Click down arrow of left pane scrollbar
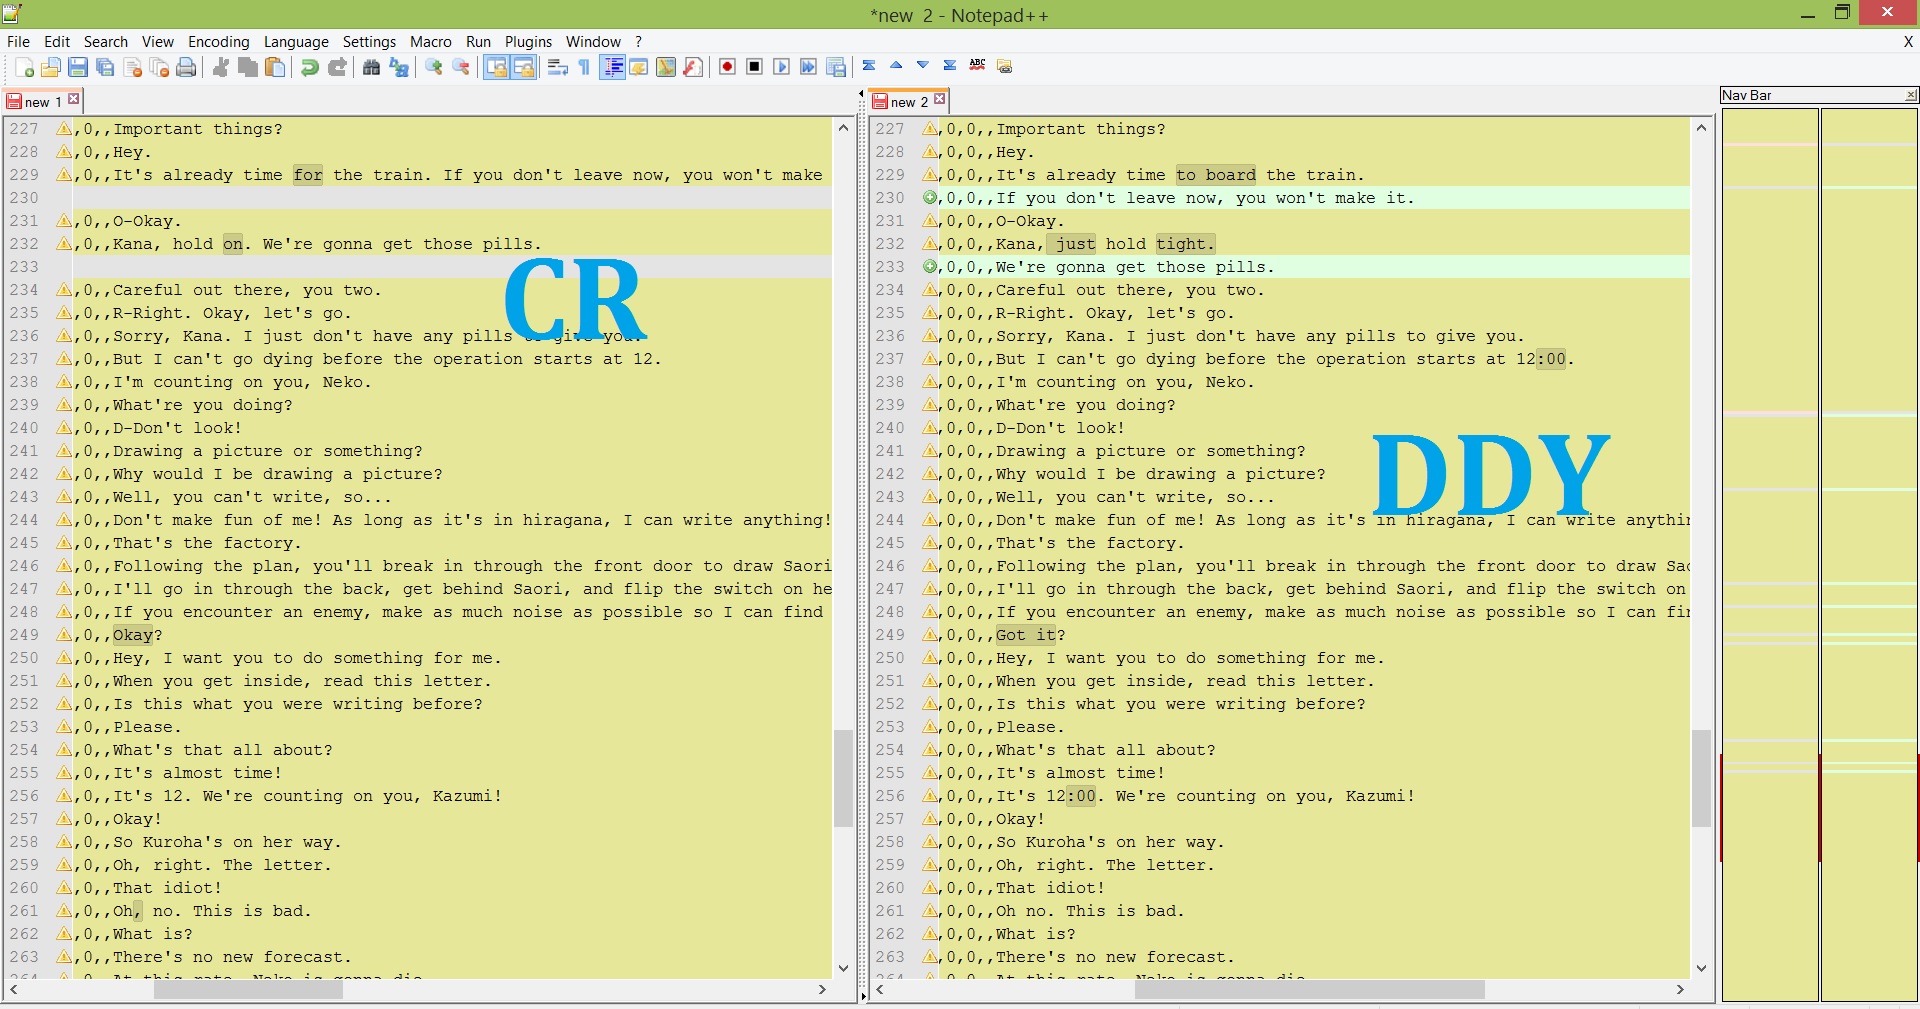The image size is (1920, 1009). 843,968
